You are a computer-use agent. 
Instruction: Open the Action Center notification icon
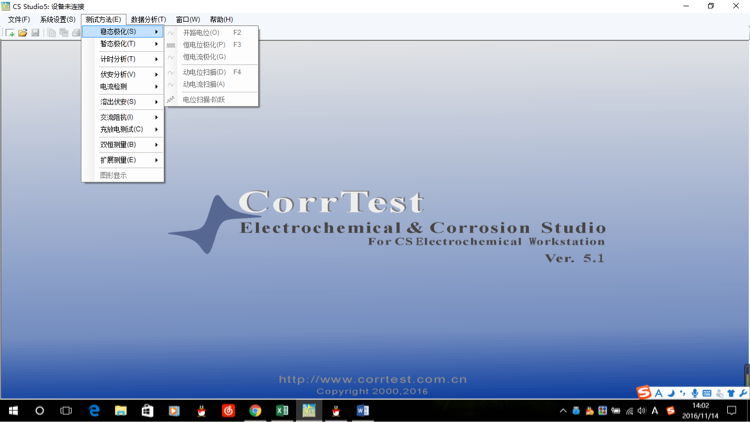click(x=731, y=411)
